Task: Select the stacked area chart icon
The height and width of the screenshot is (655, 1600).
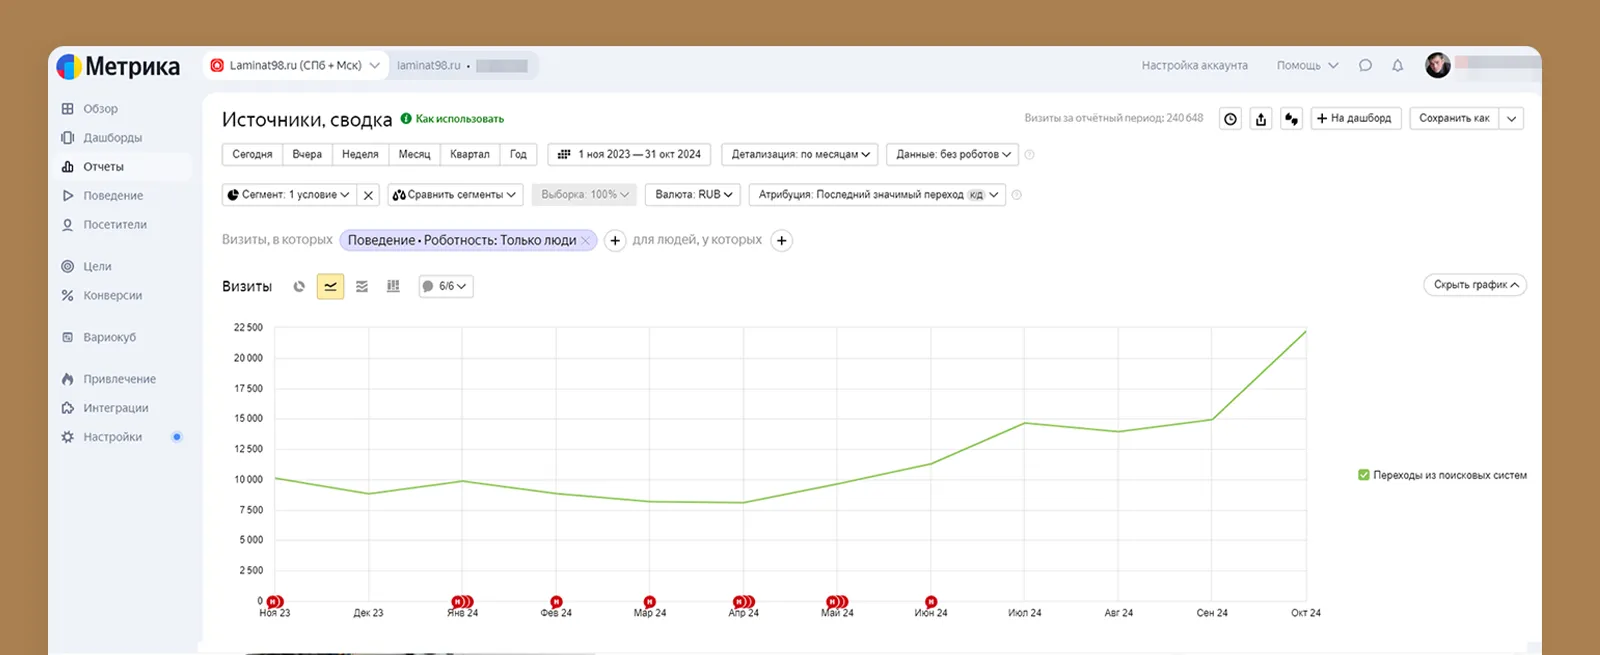Action: pyautogui.click(x=362, y=287)
